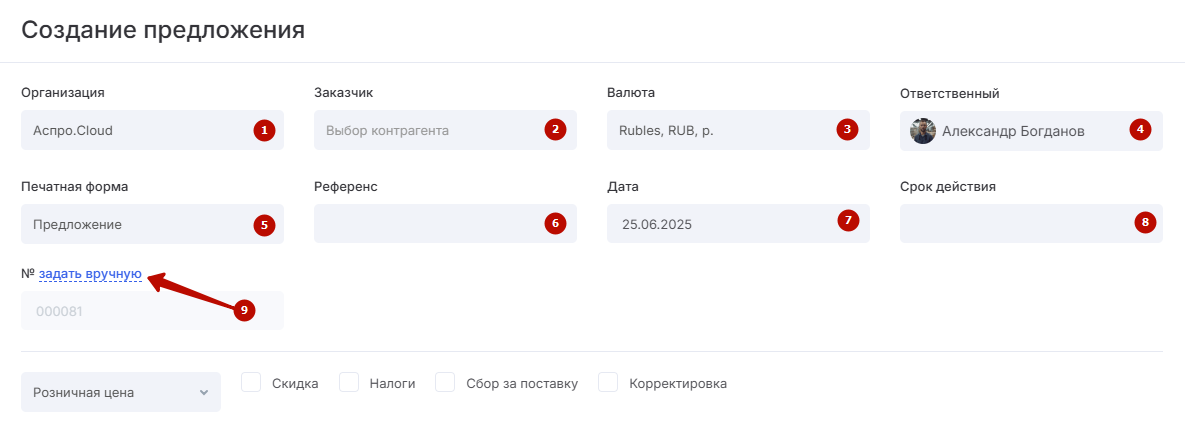Viewport: 1185px width, 428px height.
Task: Focus the Выбор контрагента customer field
Action: (x=430, y=130)
